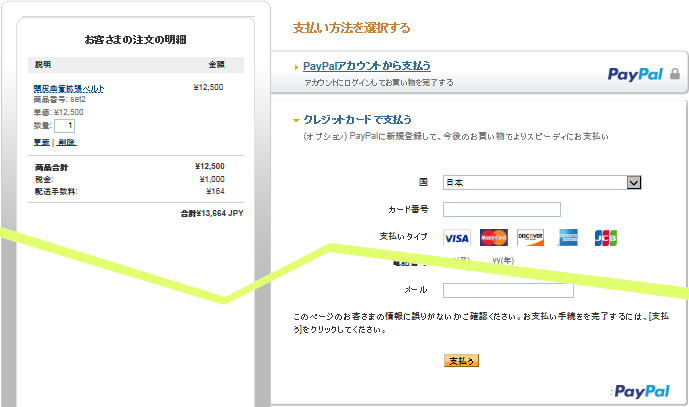The height and width of the screenshot is (407, 689).
Task: Select the VISA card icon
Action: [457, 238]
